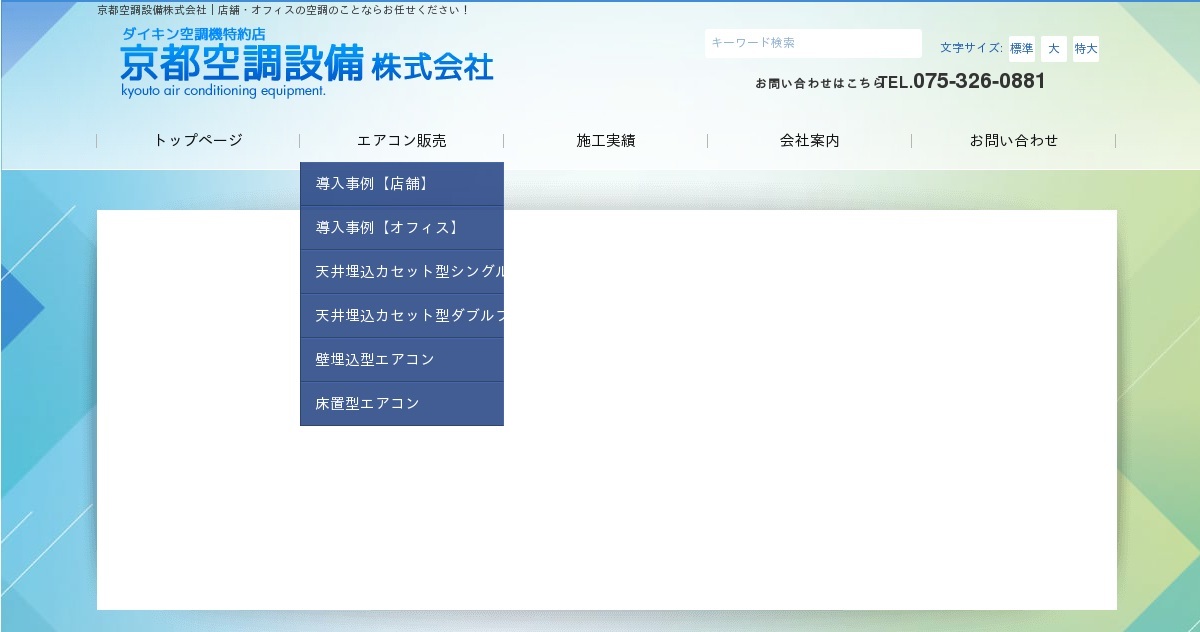Choose 天井埋込カセット型シングルフロー submenu entry
The image size is (1200, 632).
pos(402,272)
